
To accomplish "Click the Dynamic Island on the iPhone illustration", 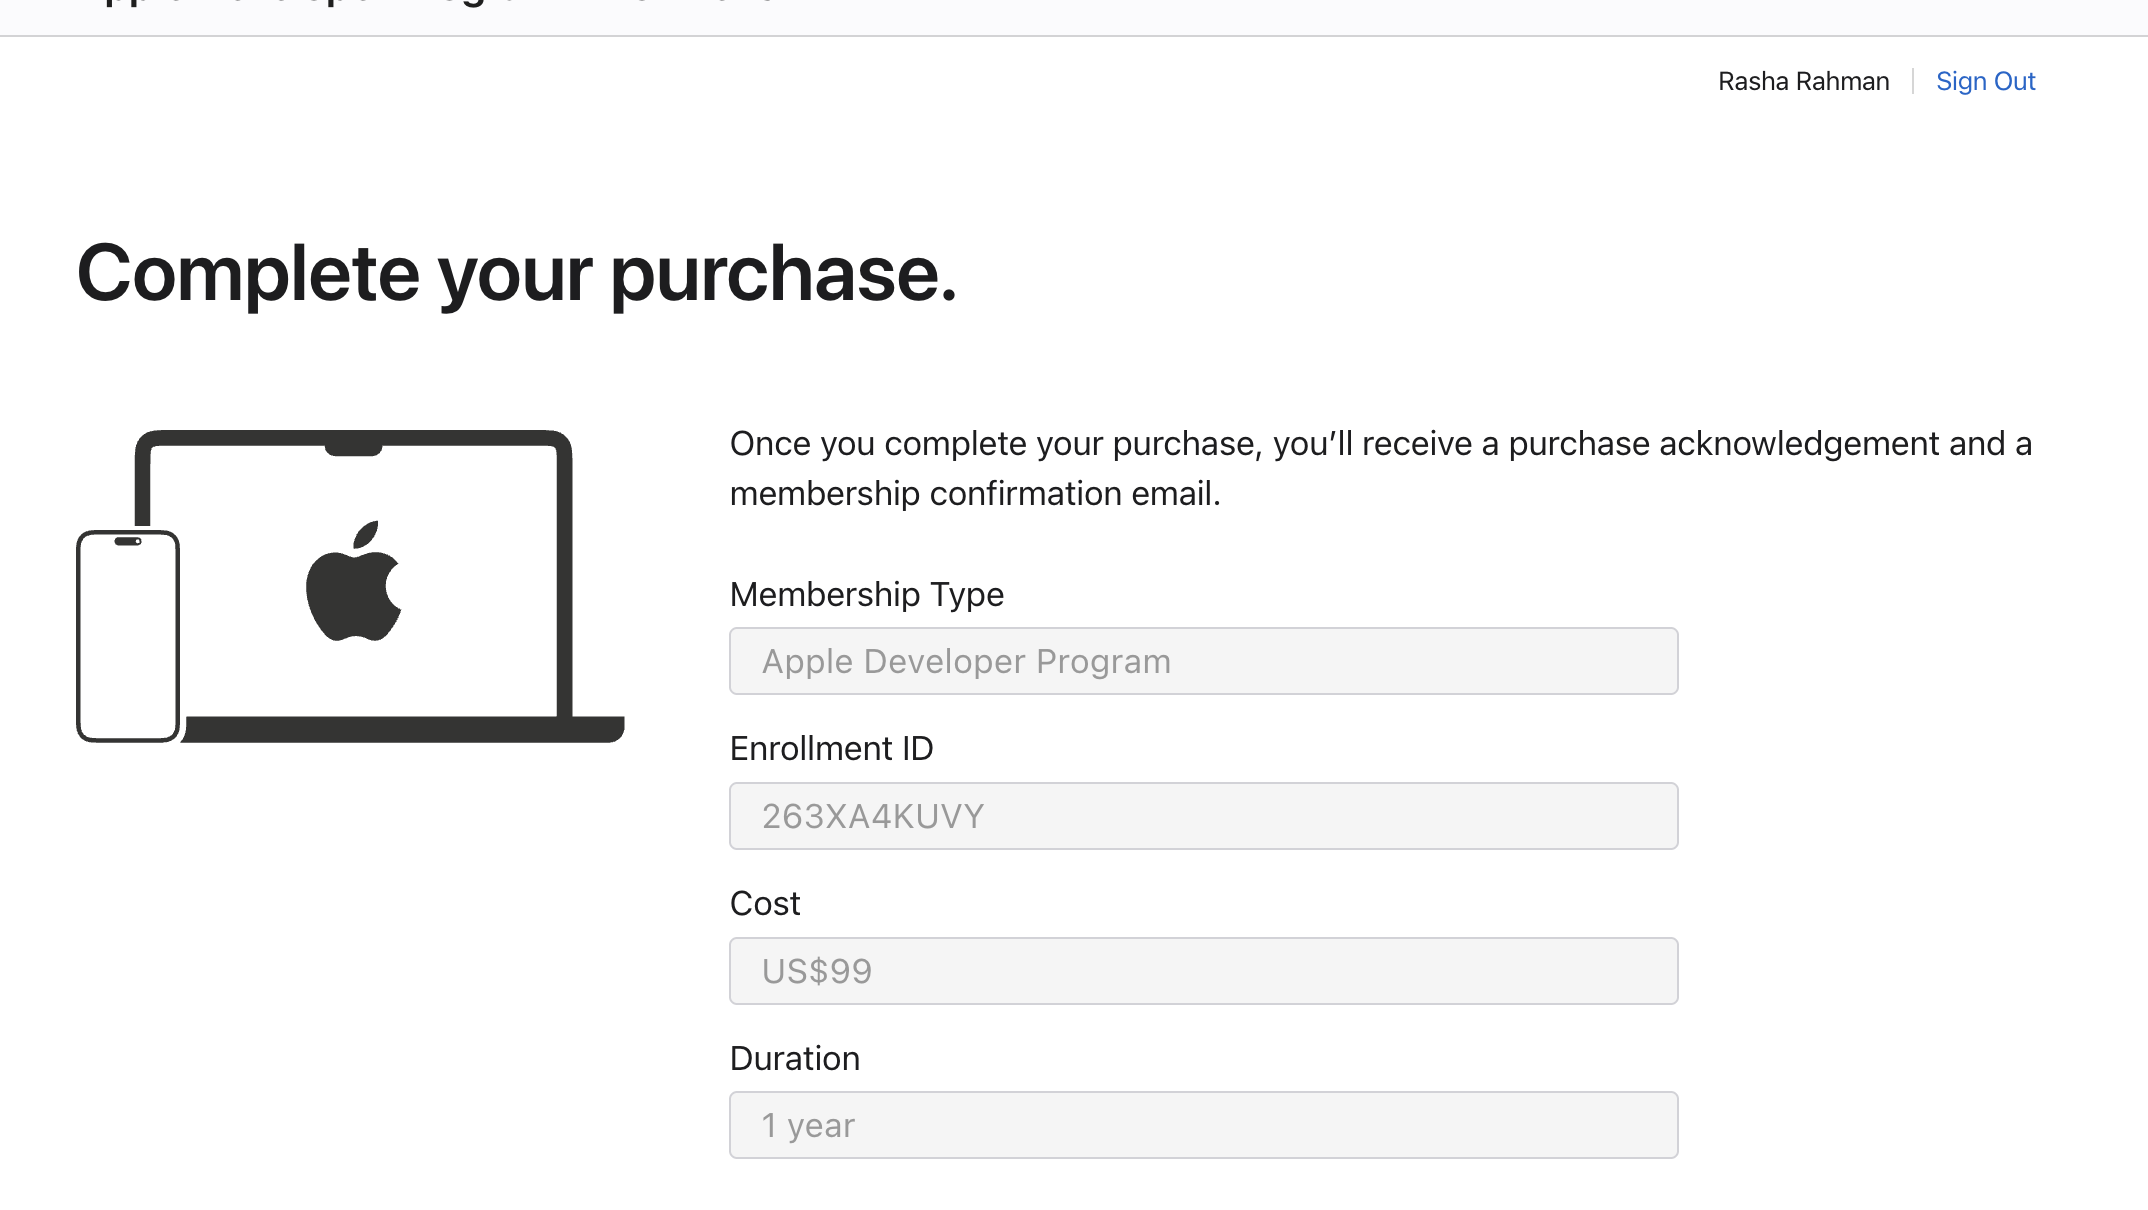I will (x=128, y=542).
